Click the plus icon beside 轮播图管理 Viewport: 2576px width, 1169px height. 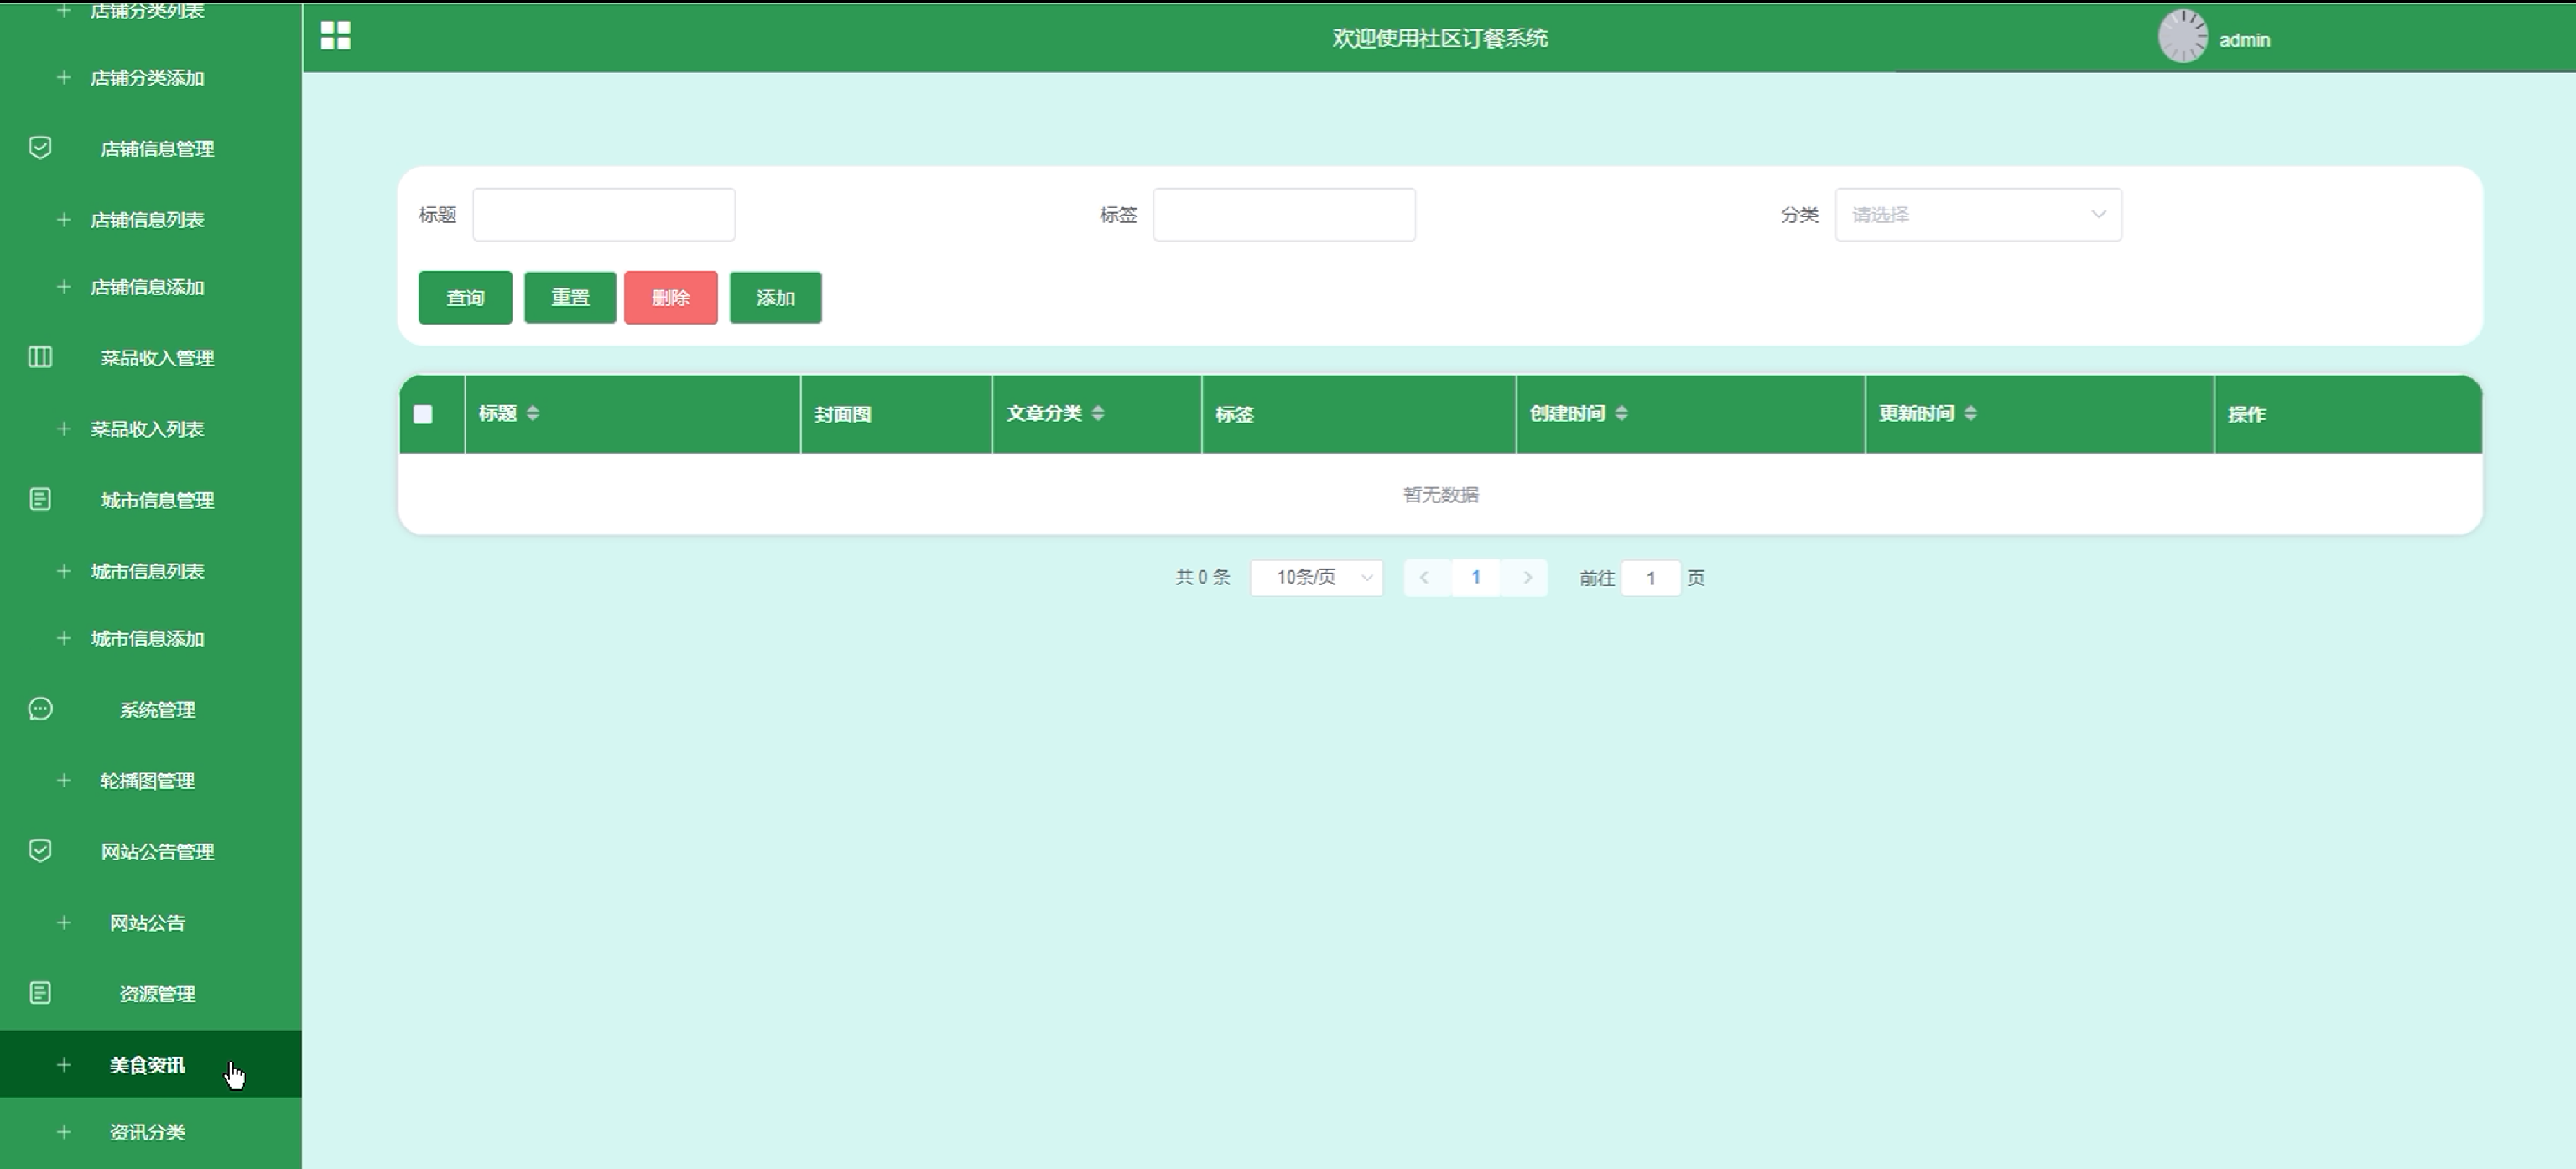[x=64, y=780]
